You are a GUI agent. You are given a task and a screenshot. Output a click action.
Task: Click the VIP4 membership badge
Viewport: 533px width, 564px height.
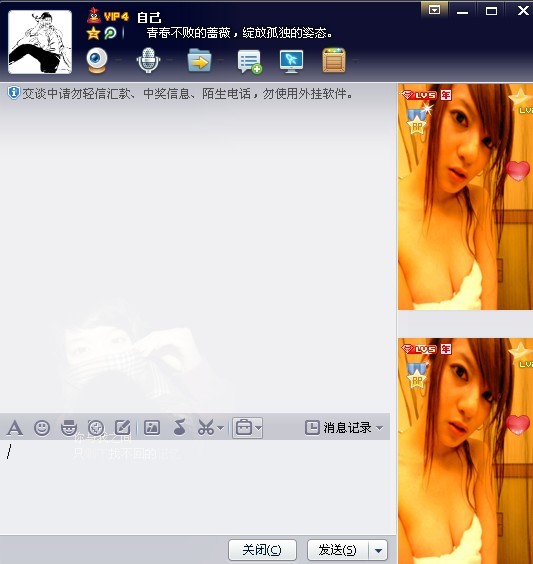click(116, 17)
